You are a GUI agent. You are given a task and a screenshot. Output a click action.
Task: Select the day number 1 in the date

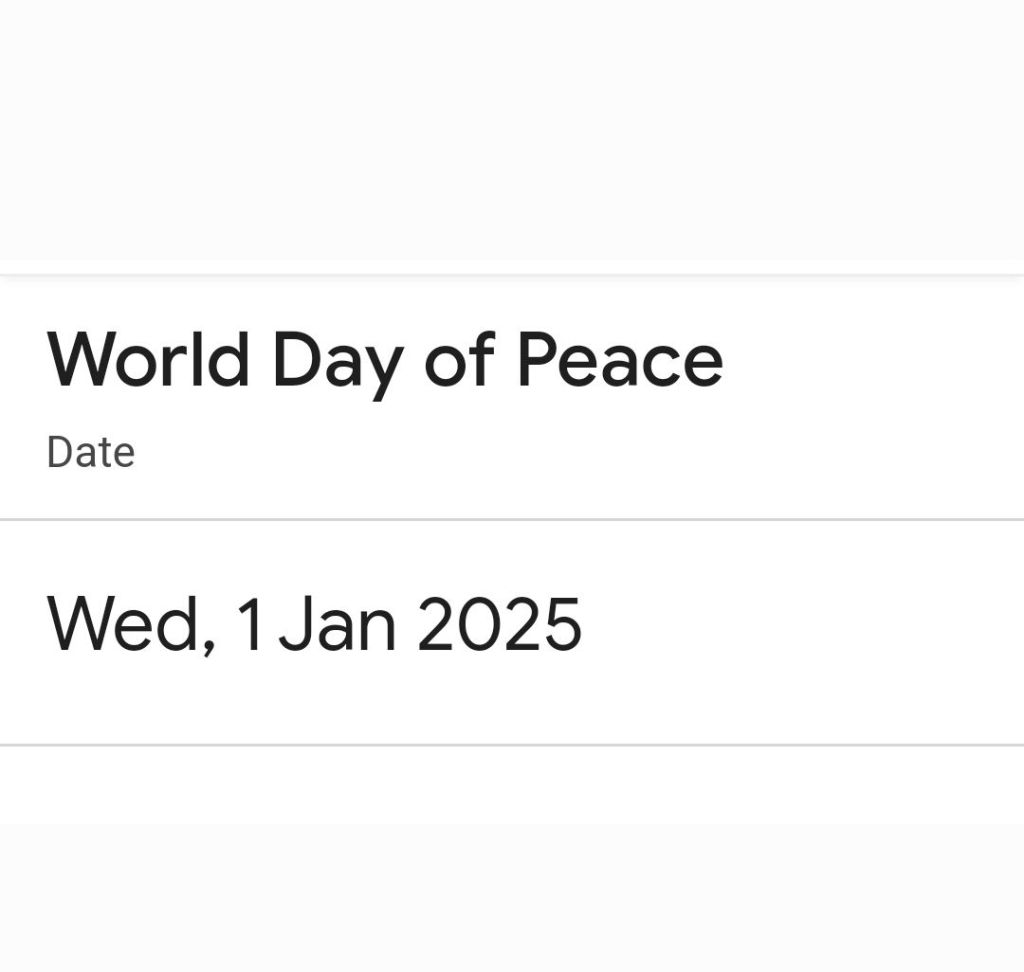tap(250, 624)
